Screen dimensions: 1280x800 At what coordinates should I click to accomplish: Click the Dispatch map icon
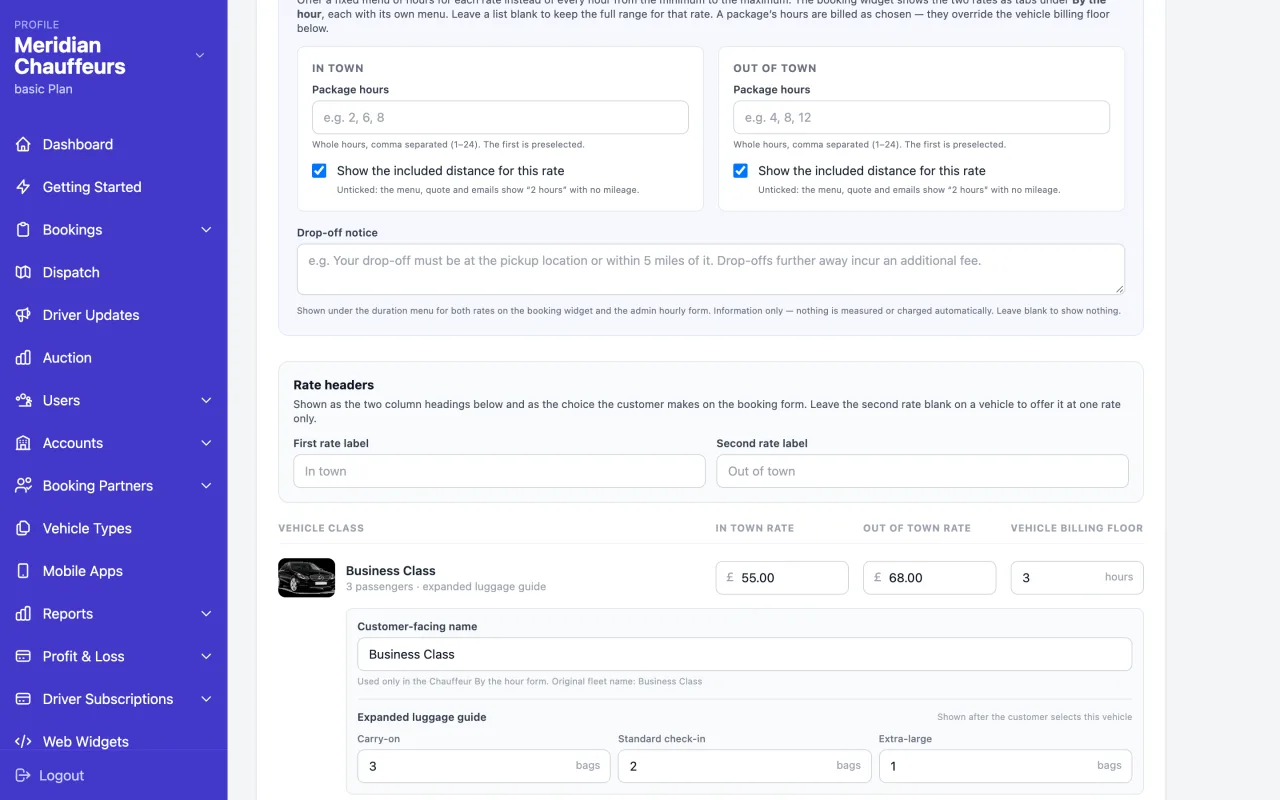(x=23, y=272)
